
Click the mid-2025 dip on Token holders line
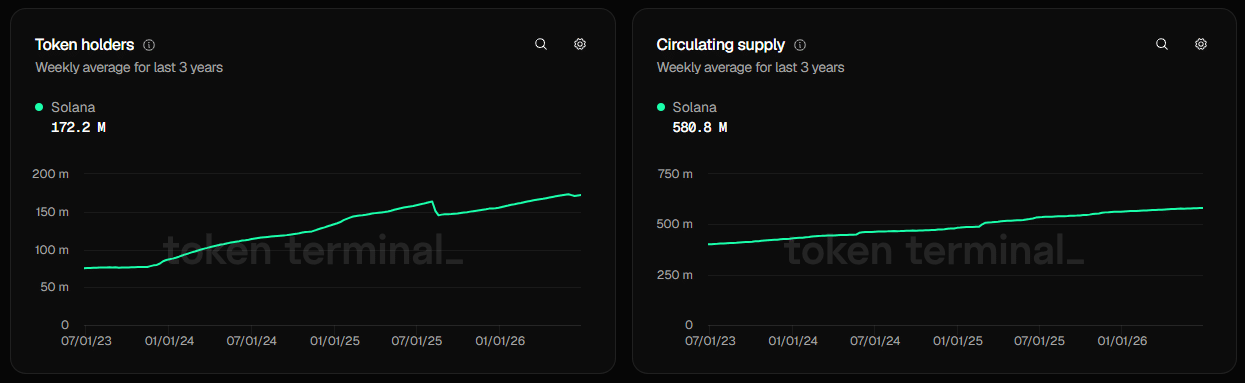point(437,214)
